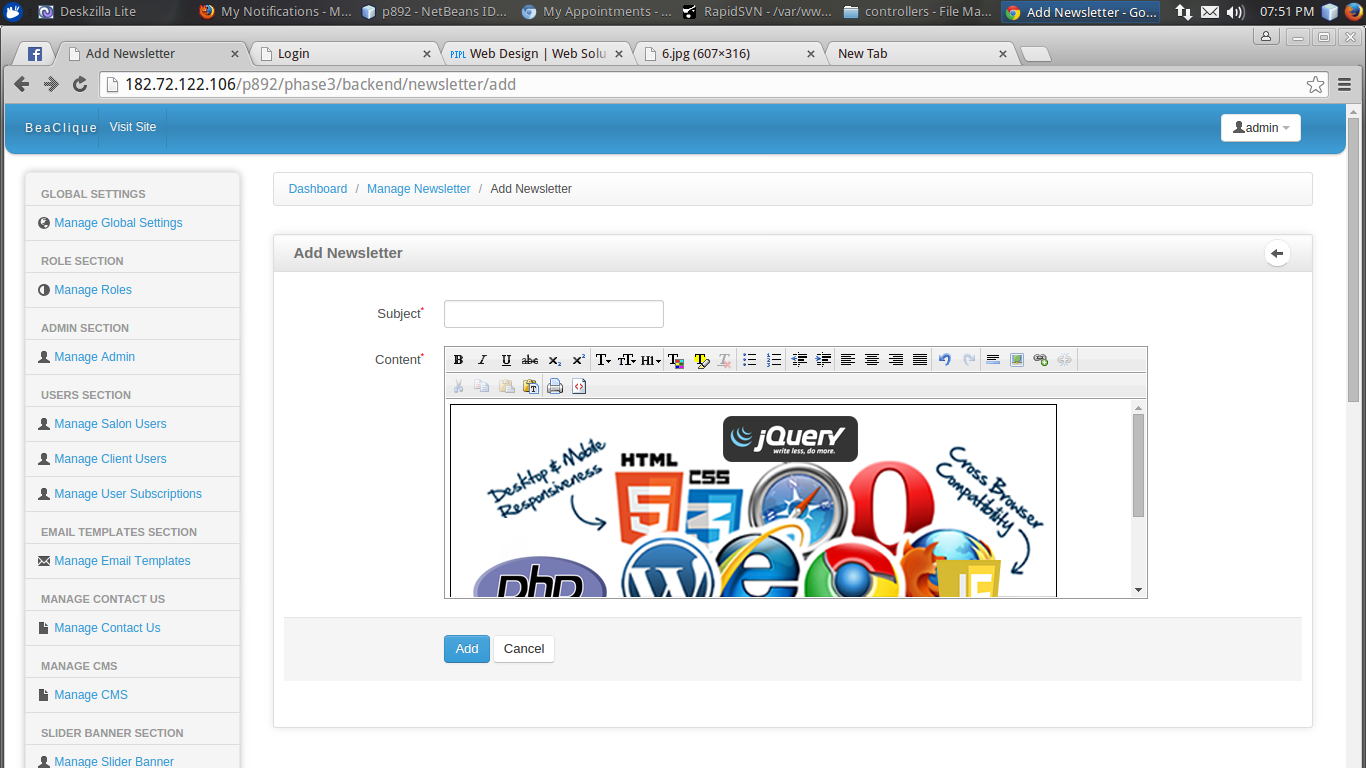Open Manage Admin in the sidebar
1366x768 pixels.
point(95,357)
